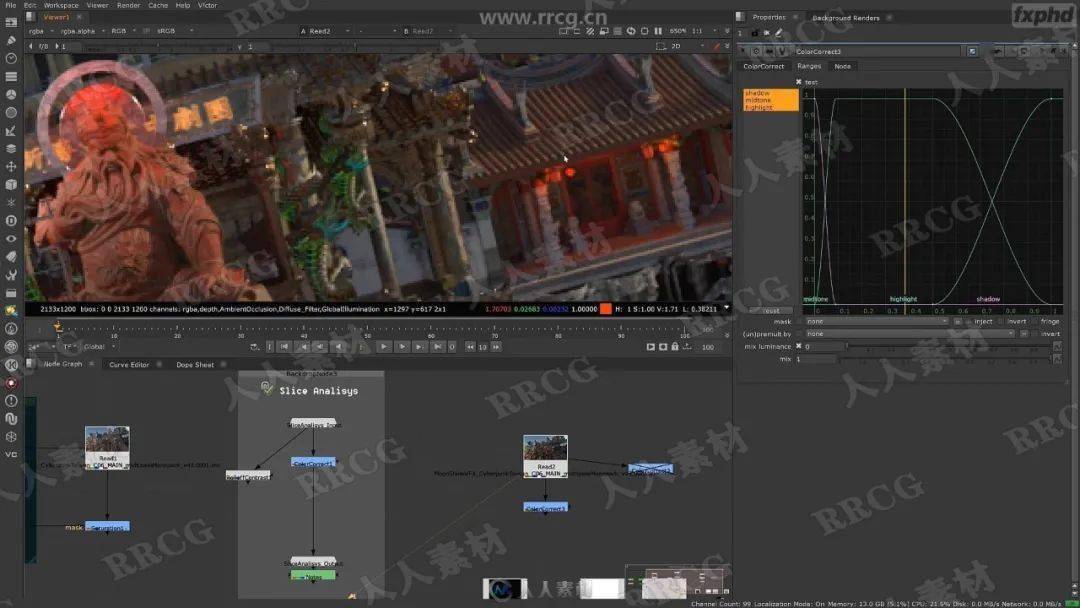
Task: Open the Workspace menu
Action: 61,5
